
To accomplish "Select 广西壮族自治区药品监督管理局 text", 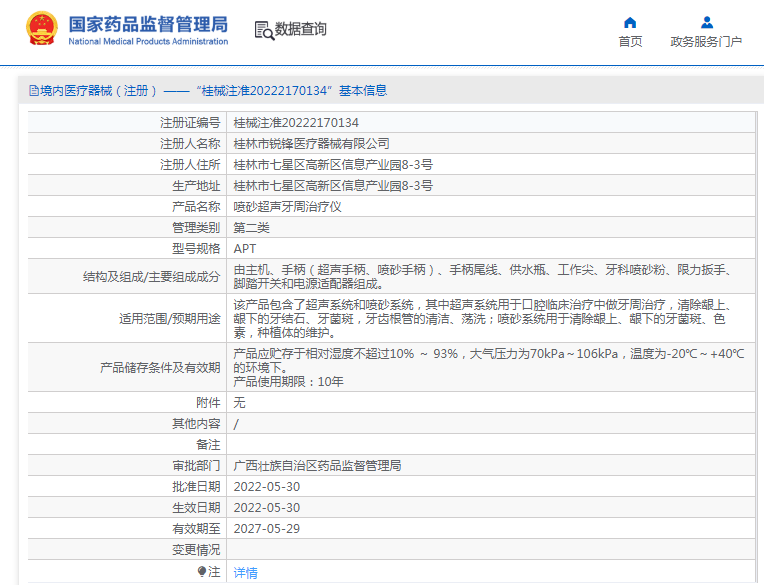I will [317, 466].
